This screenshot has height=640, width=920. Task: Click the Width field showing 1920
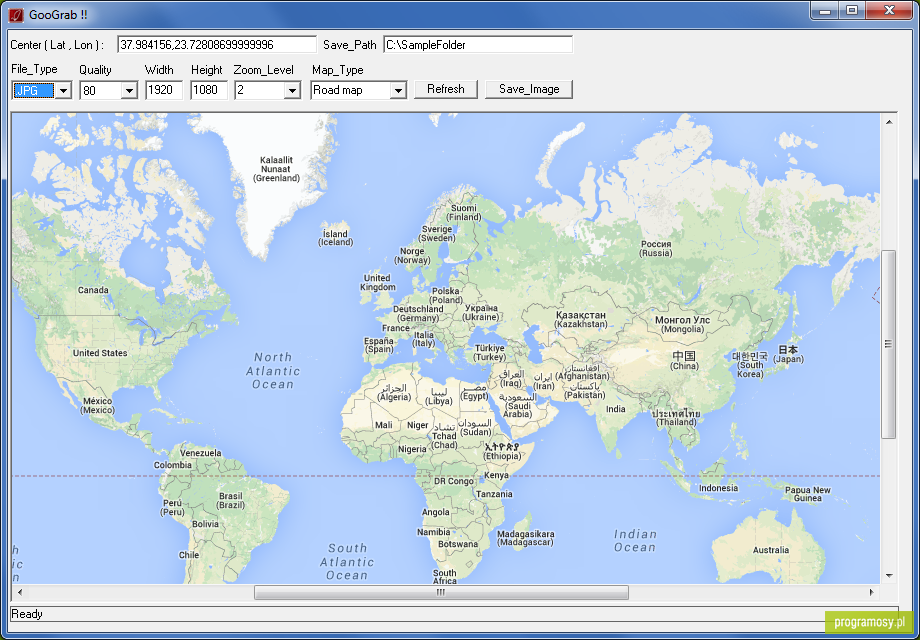(x=164, y=90)
